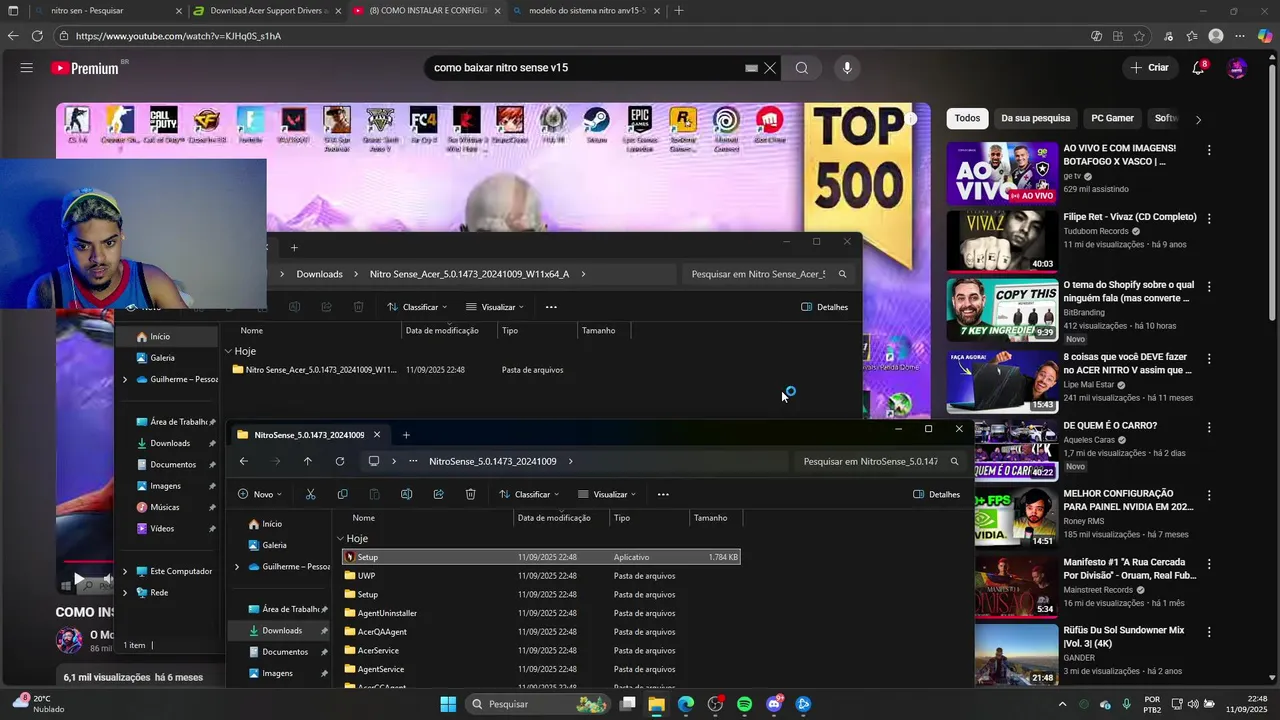Select the Todos filter chip
Screen dimensions: 1280x720
pos(967,118)
